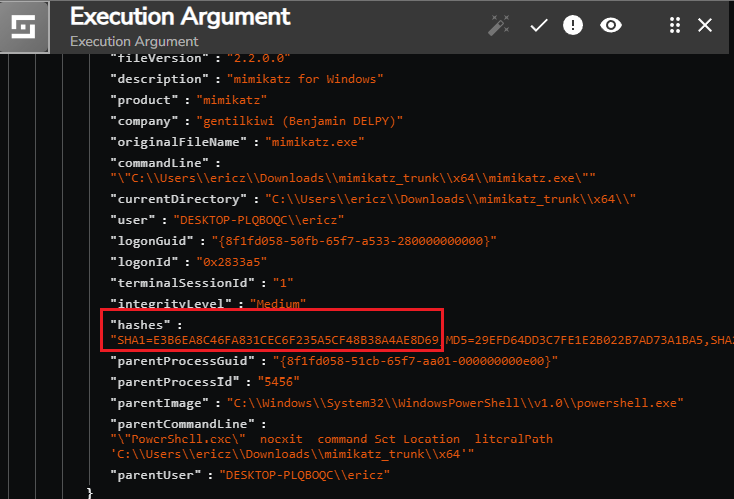Select parentUser value "DESKTOP-PLQBOQC\\ericz"

coord(305,475)
